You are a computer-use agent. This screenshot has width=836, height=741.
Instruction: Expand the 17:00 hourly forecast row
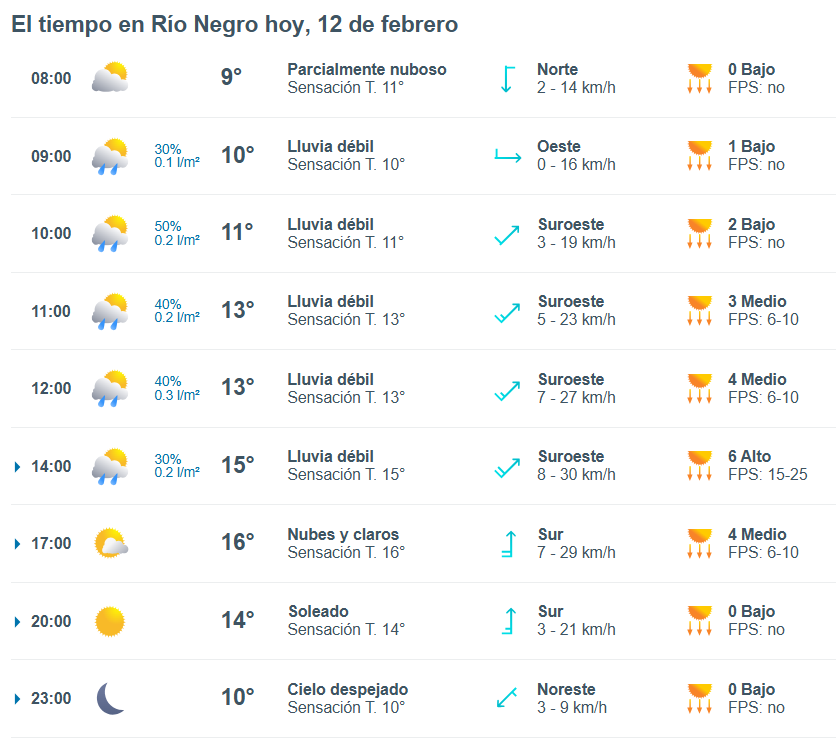(x=18, y=544)
